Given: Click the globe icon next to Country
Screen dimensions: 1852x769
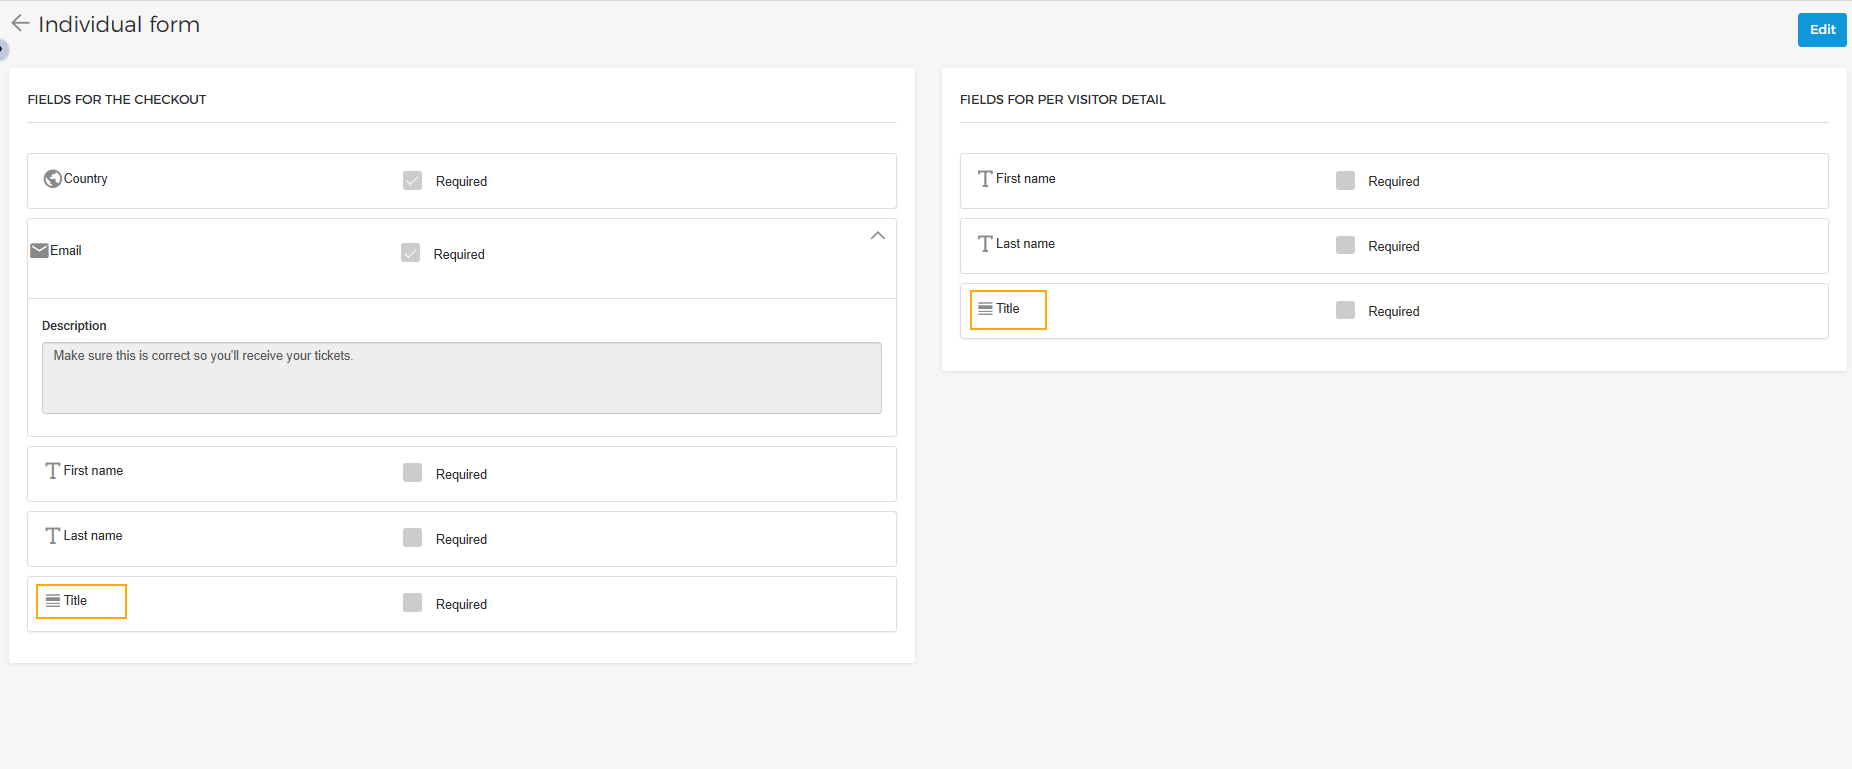Looking at the screenshot, I should coord(53,179).
